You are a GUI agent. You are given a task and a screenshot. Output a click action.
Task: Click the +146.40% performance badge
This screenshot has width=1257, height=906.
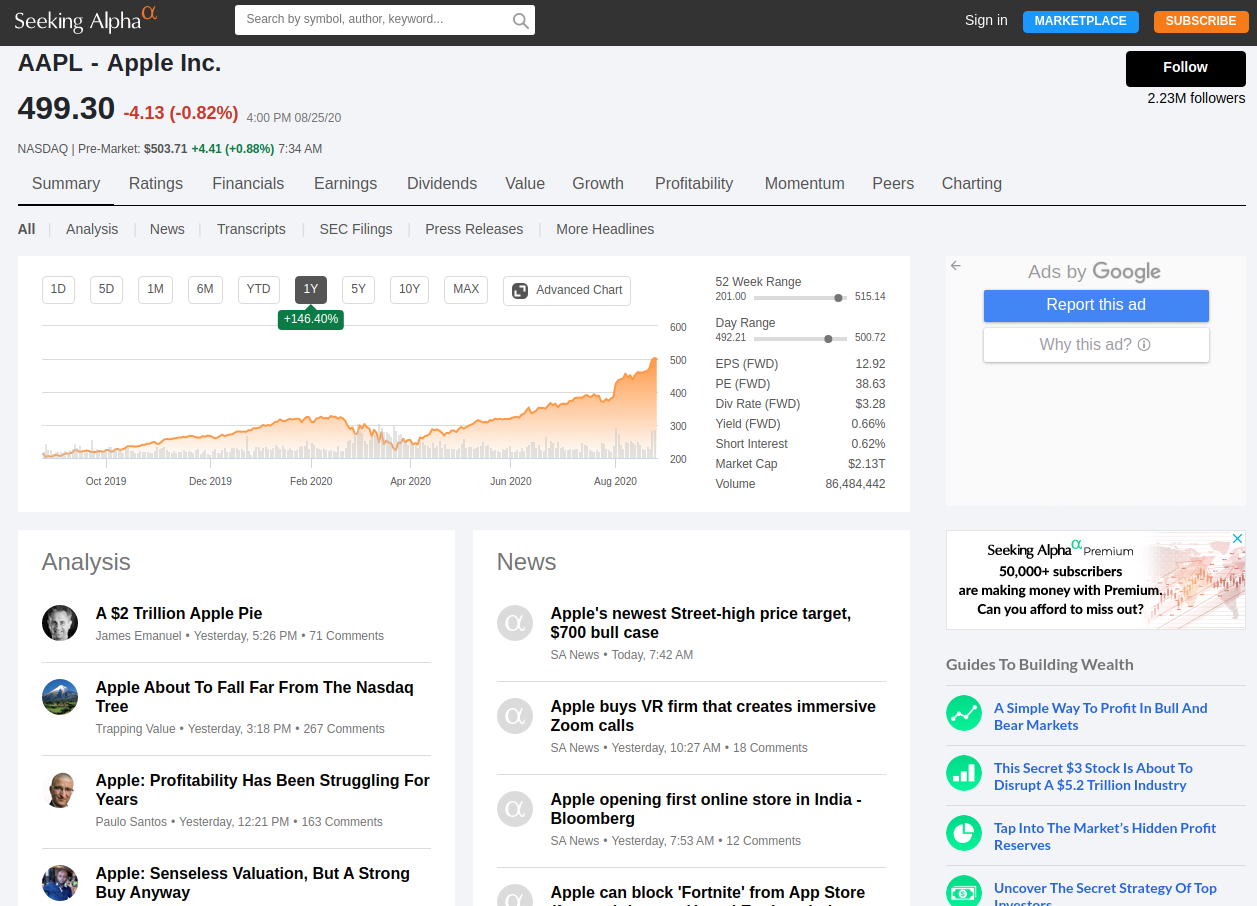(x=311, y=319)
